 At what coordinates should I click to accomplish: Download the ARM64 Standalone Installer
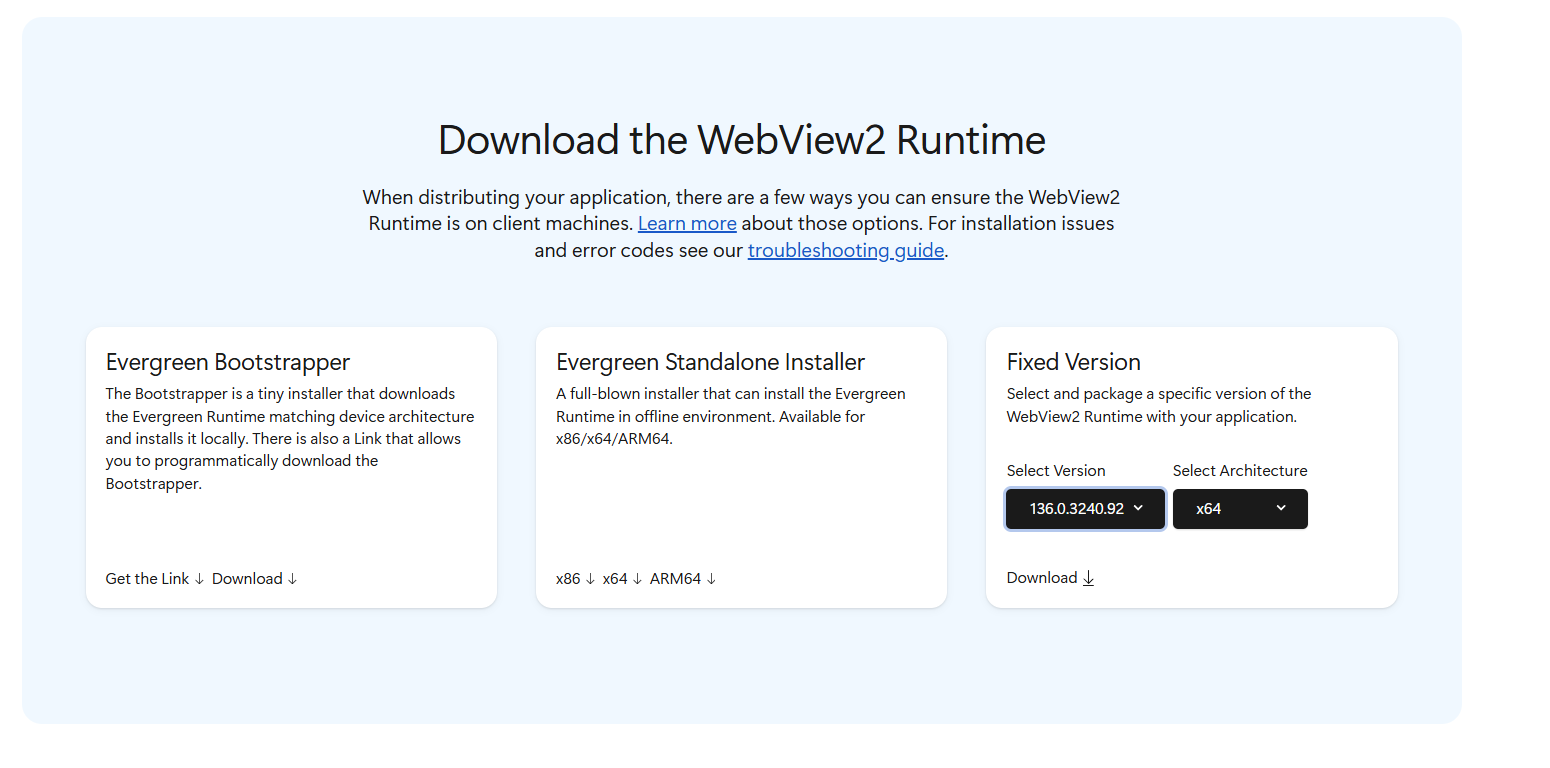(683, 578)
